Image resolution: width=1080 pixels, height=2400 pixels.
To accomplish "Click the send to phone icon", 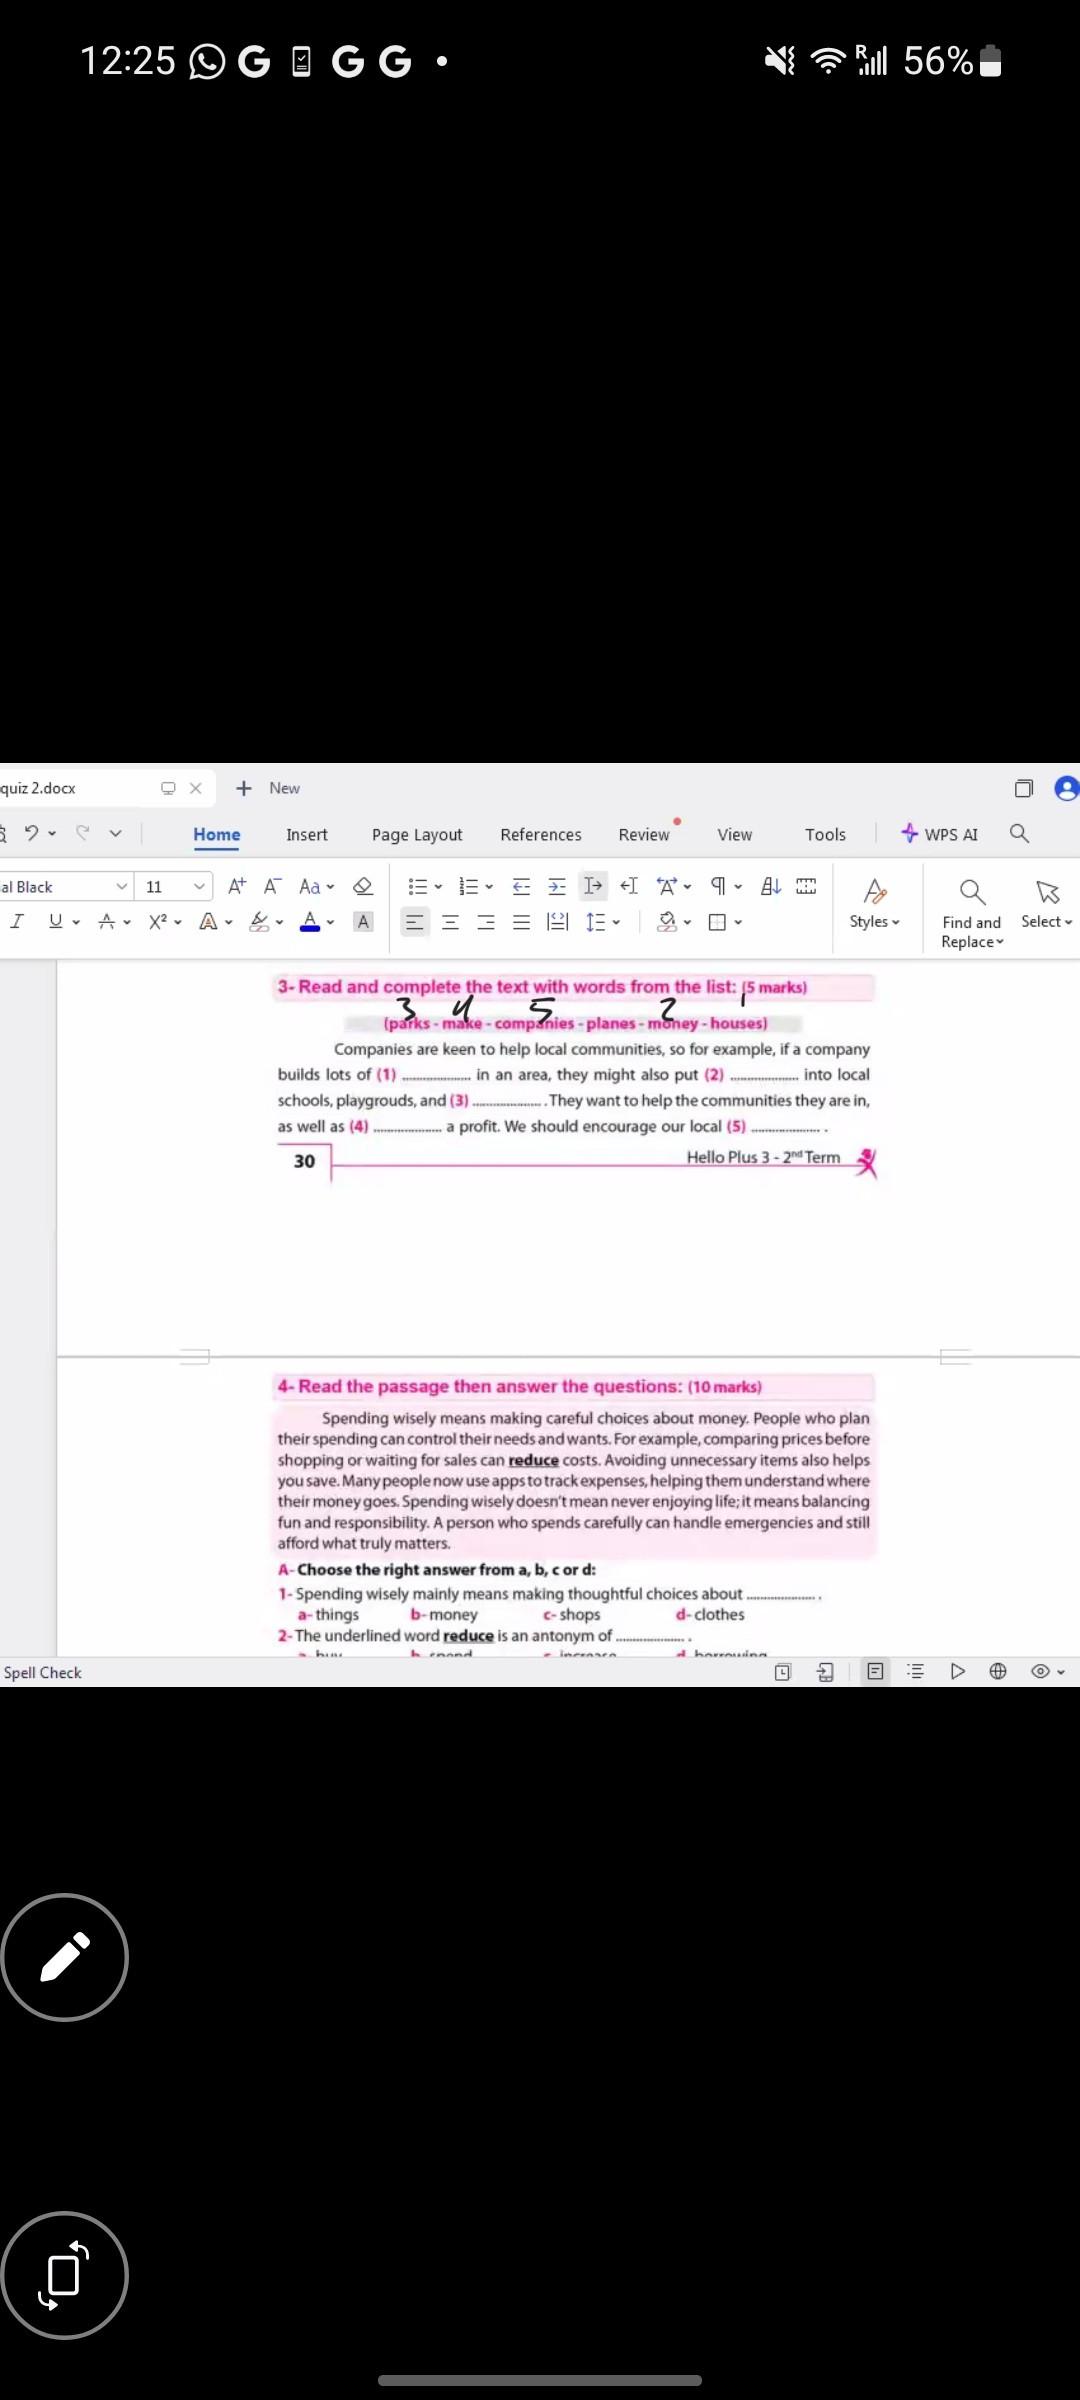I will pyautogui.click(x=825, y=1671).
